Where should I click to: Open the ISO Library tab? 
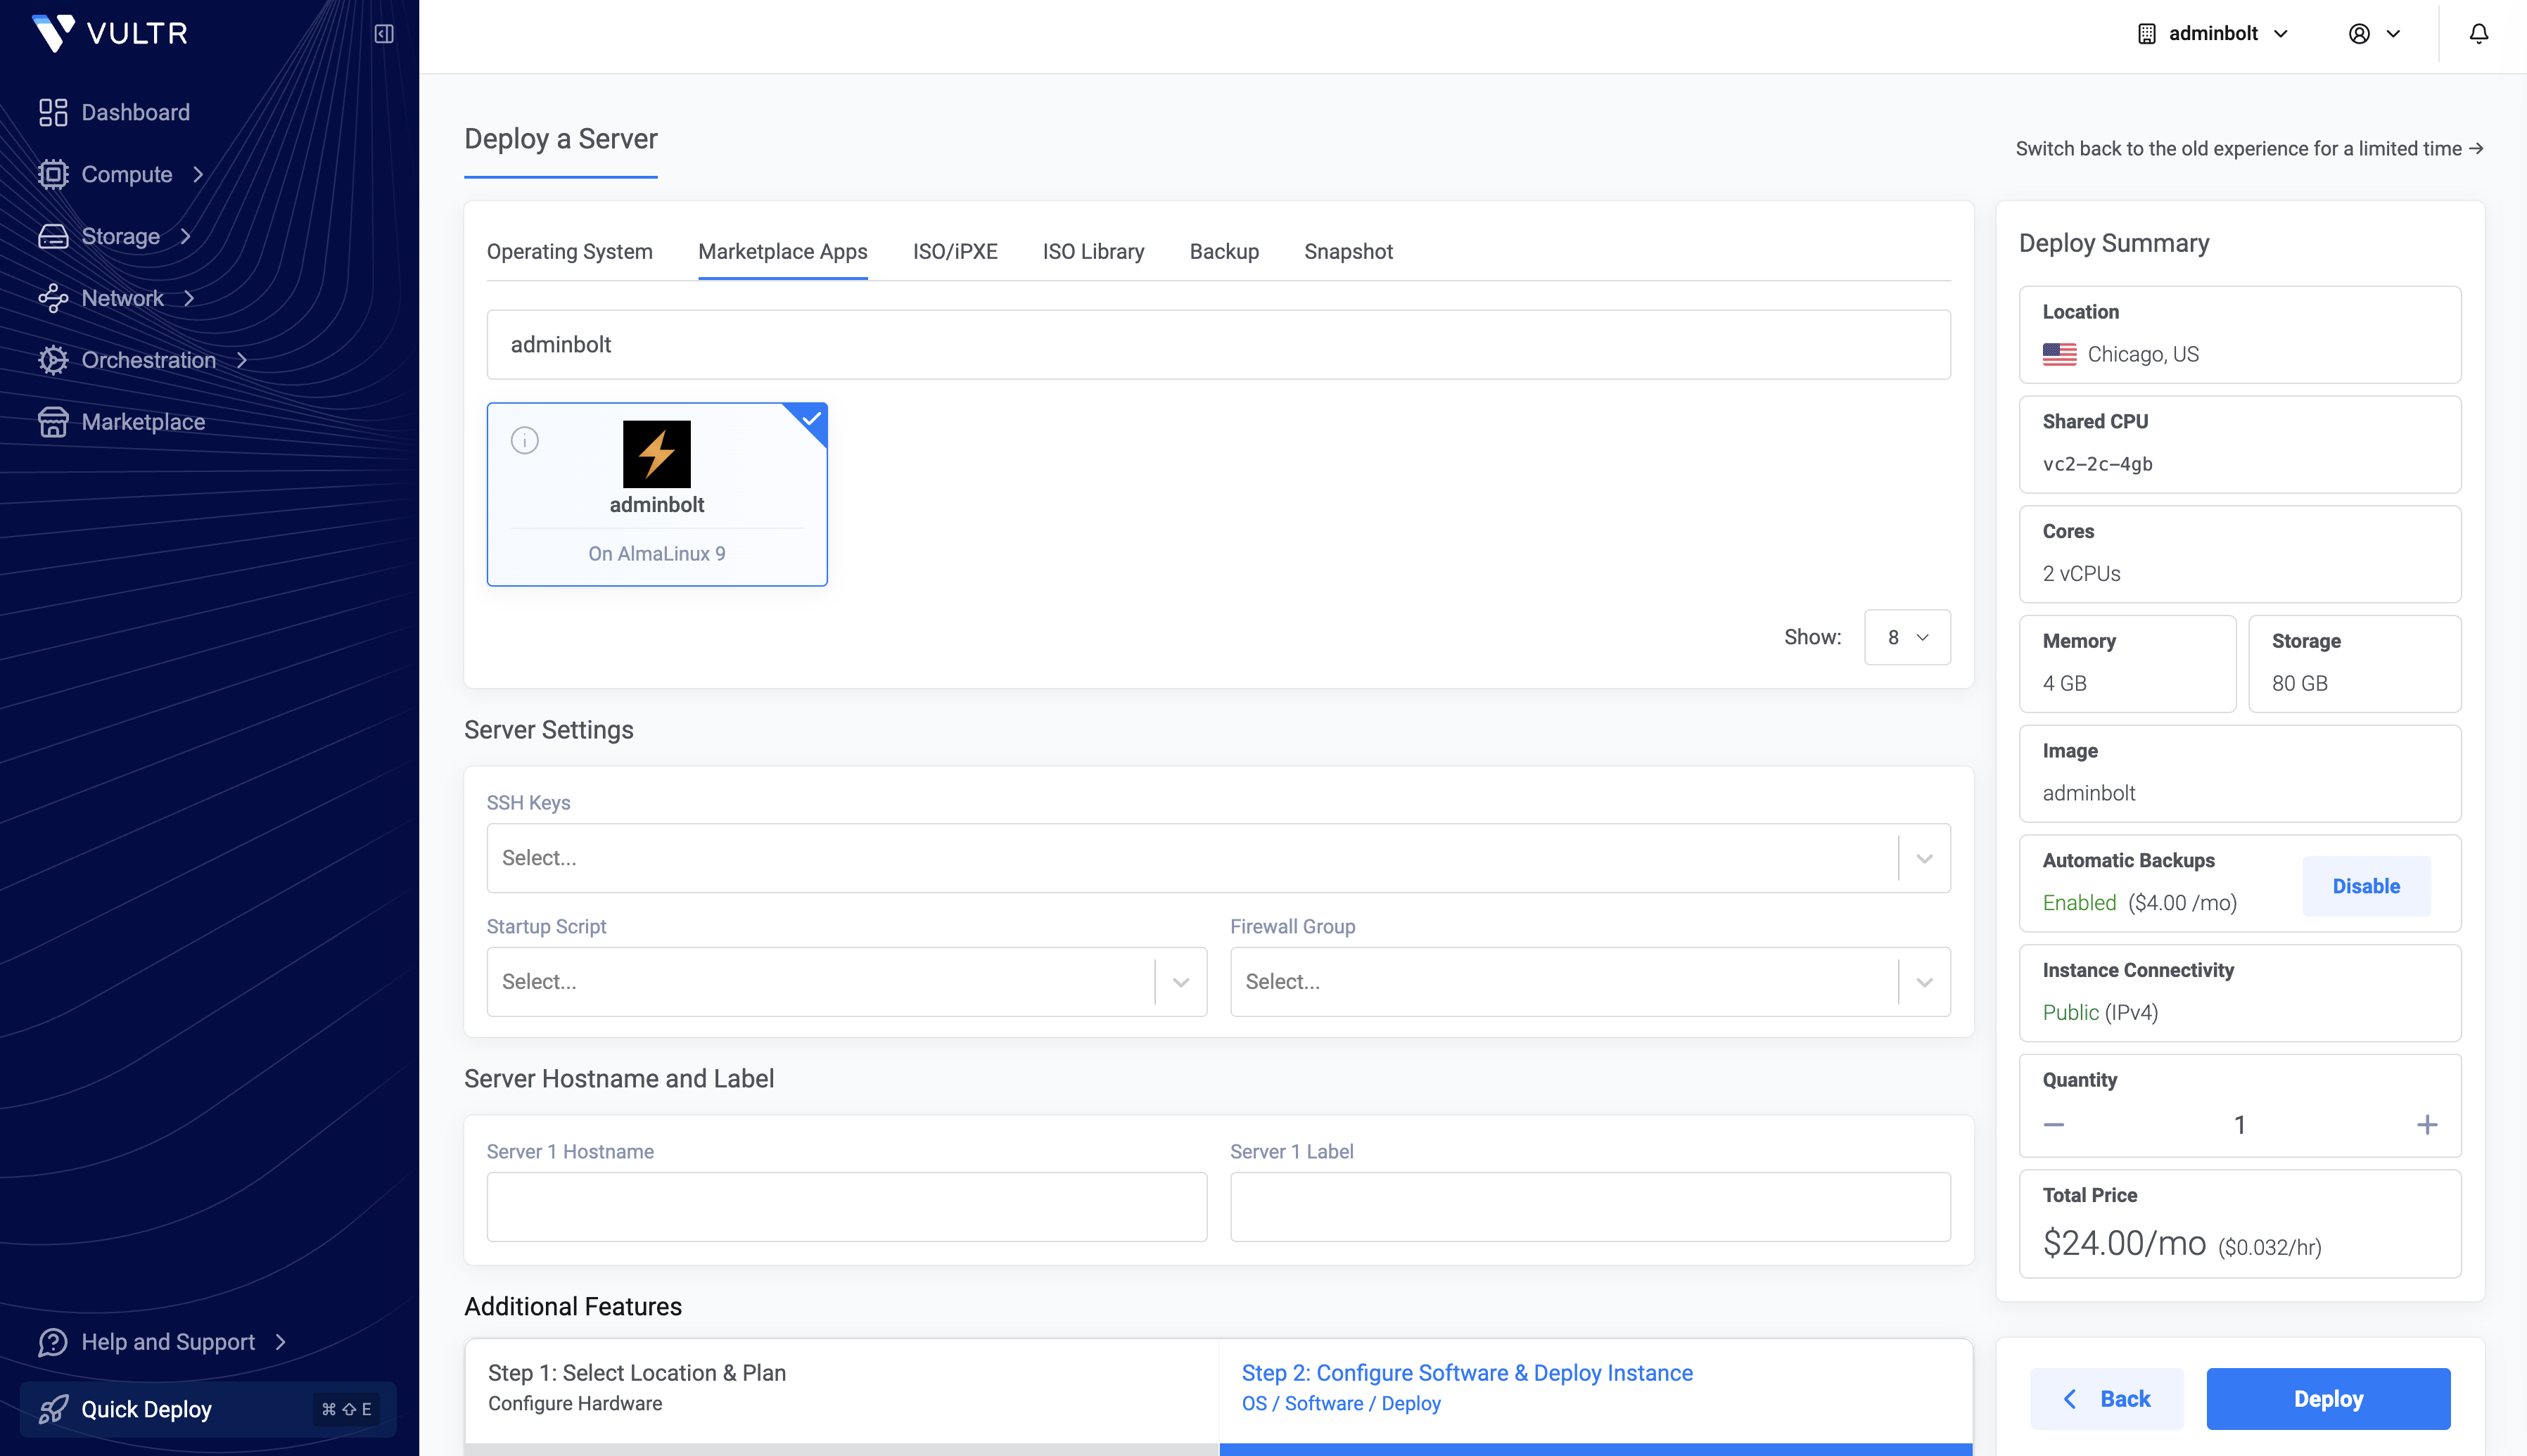[x=1093, y=252]
